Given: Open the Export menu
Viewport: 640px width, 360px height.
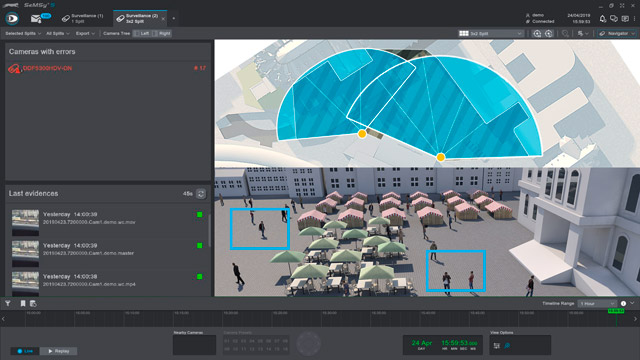Looking at the screenshot, I should click(85, 33).
